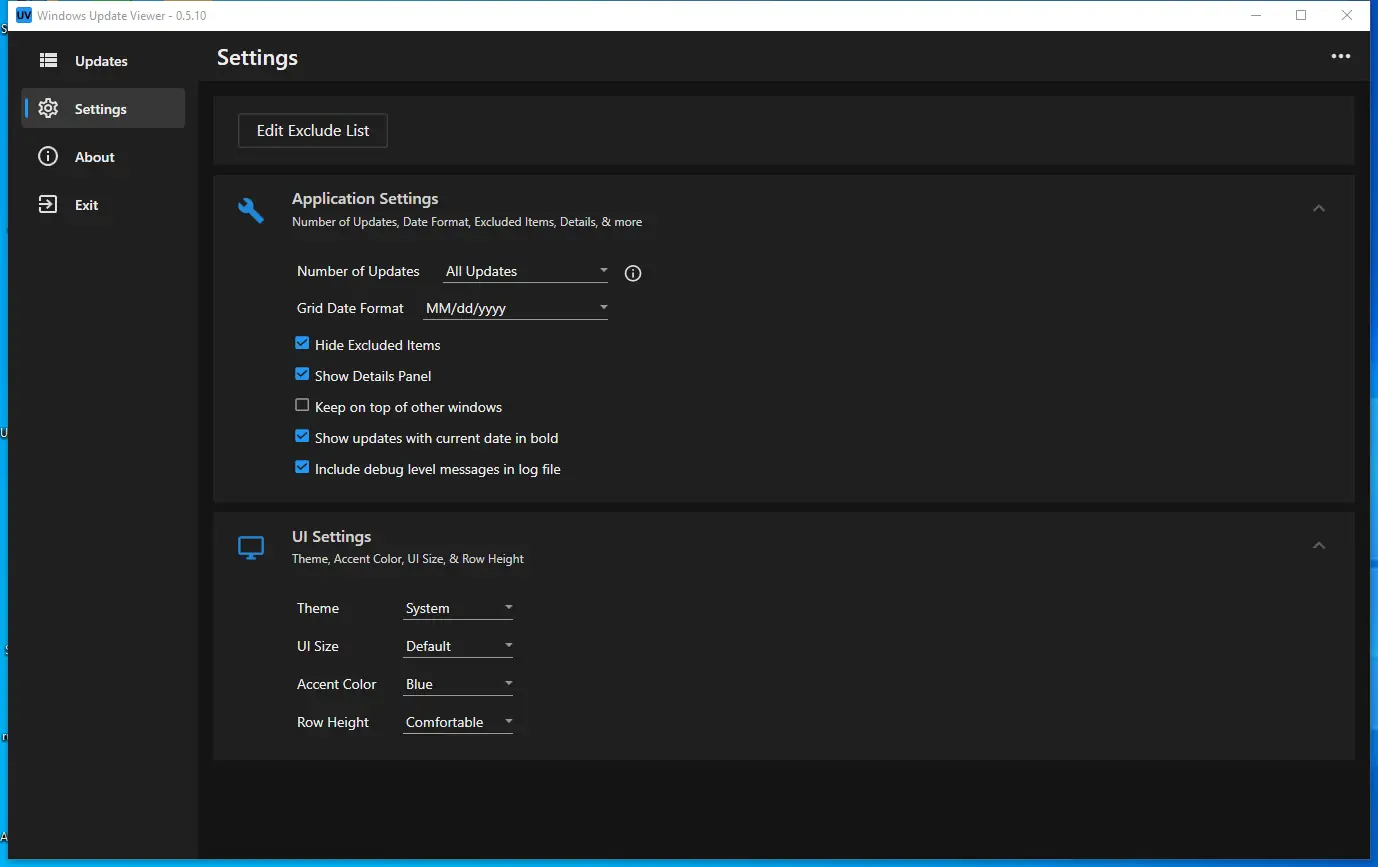This screenshot has height=867, width=1378.
Task: Collapse the Application Settings section chevron
Action: pos(1319,208)
